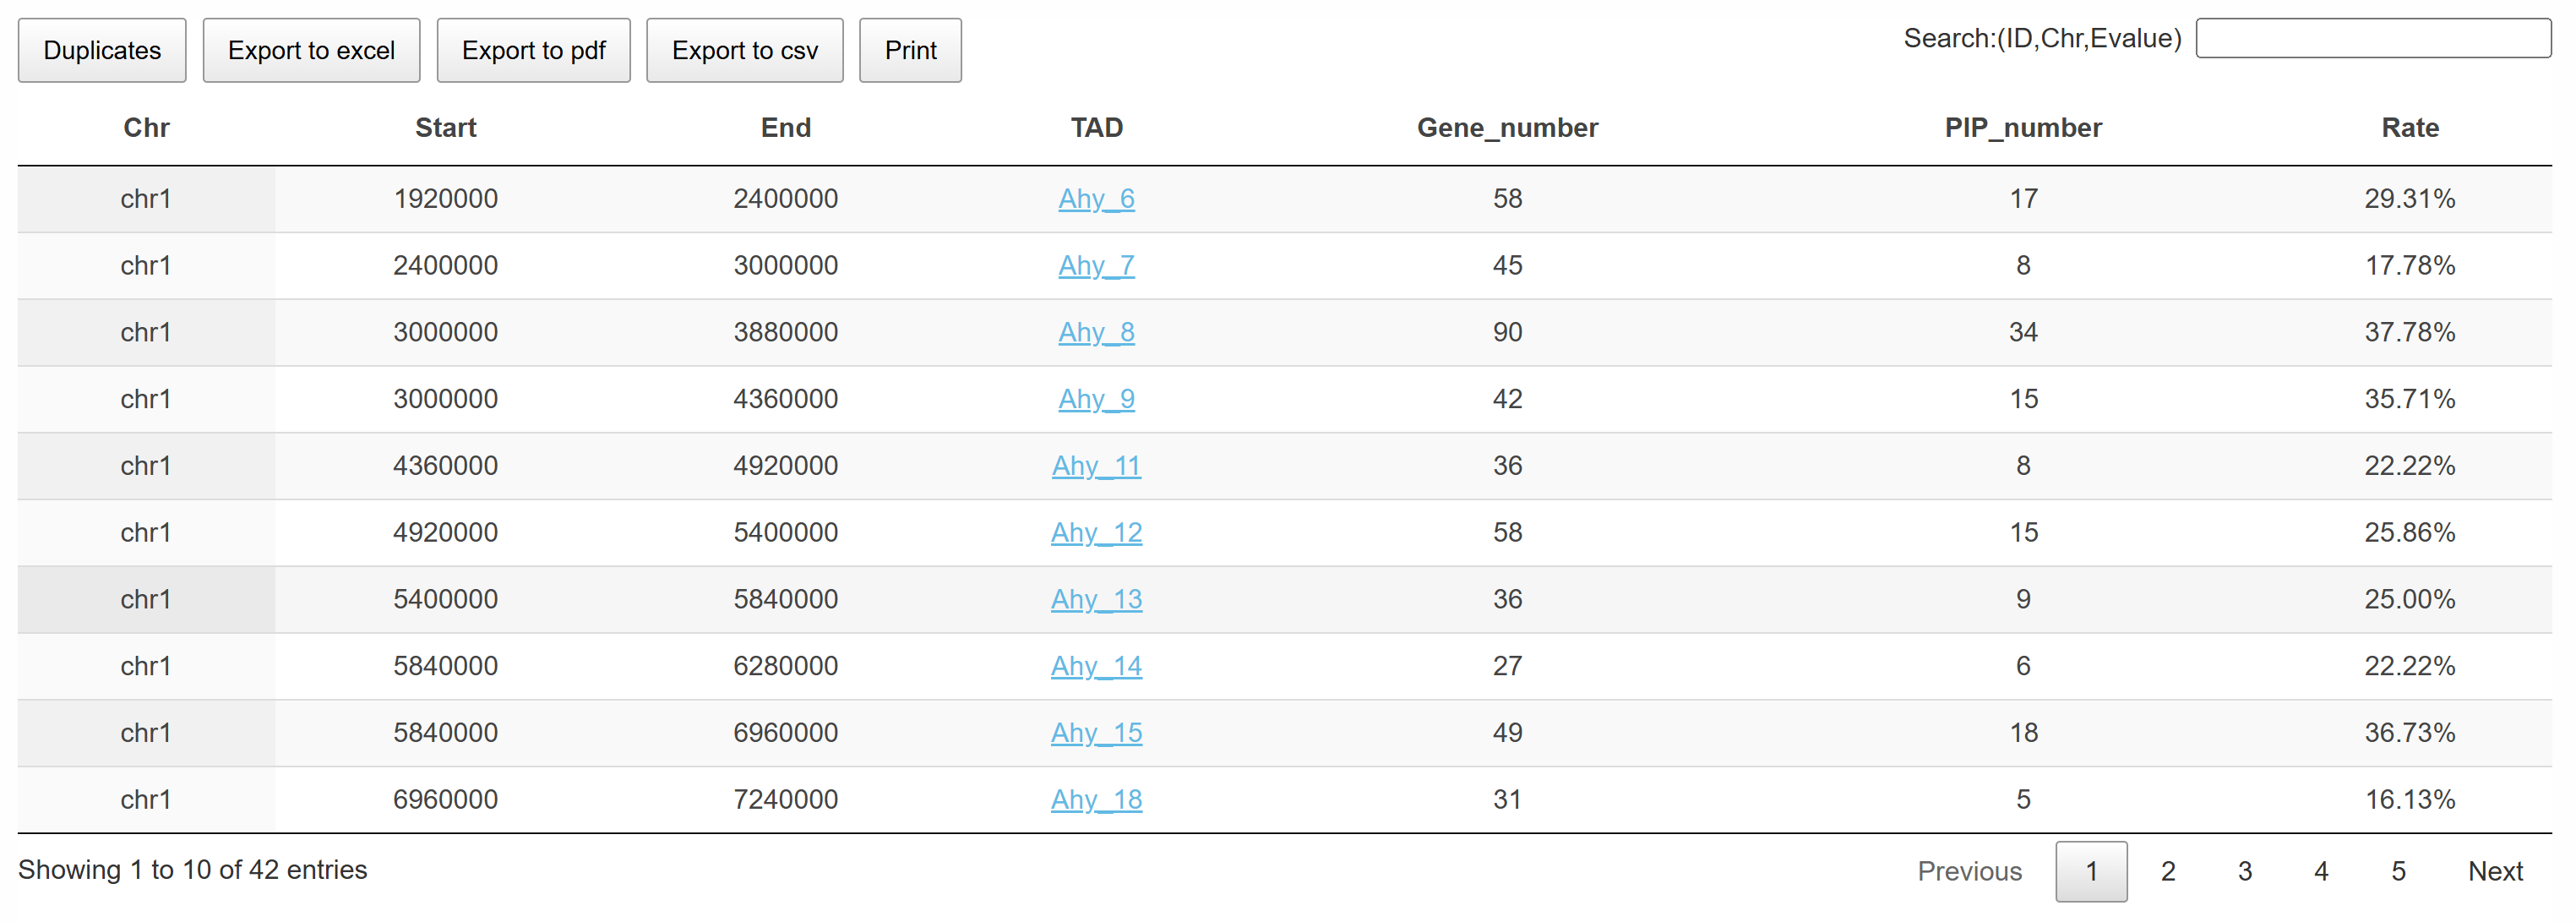Click Next pagination button
Screen dimensions: 2576x922
[2495, 871]
